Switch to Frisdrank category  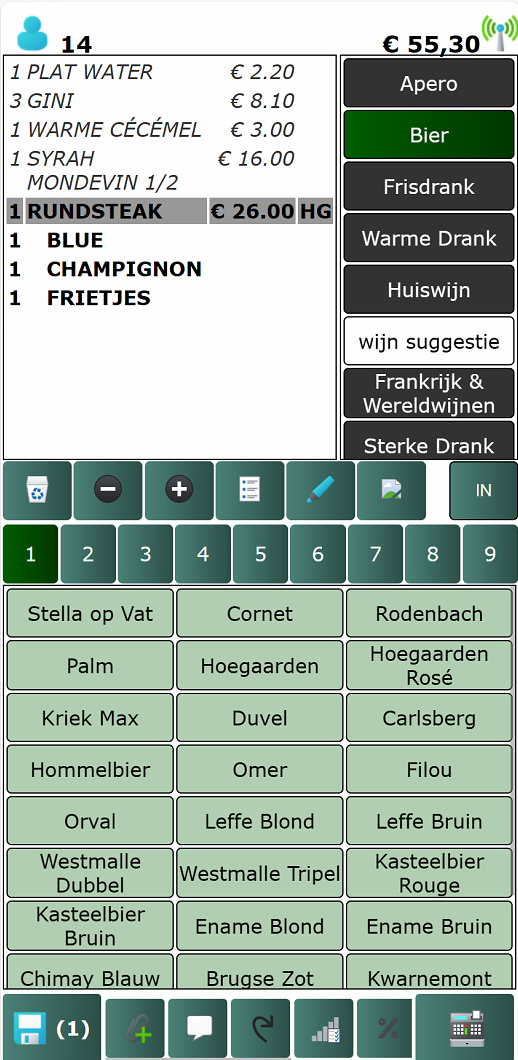(x=429, y=187)
